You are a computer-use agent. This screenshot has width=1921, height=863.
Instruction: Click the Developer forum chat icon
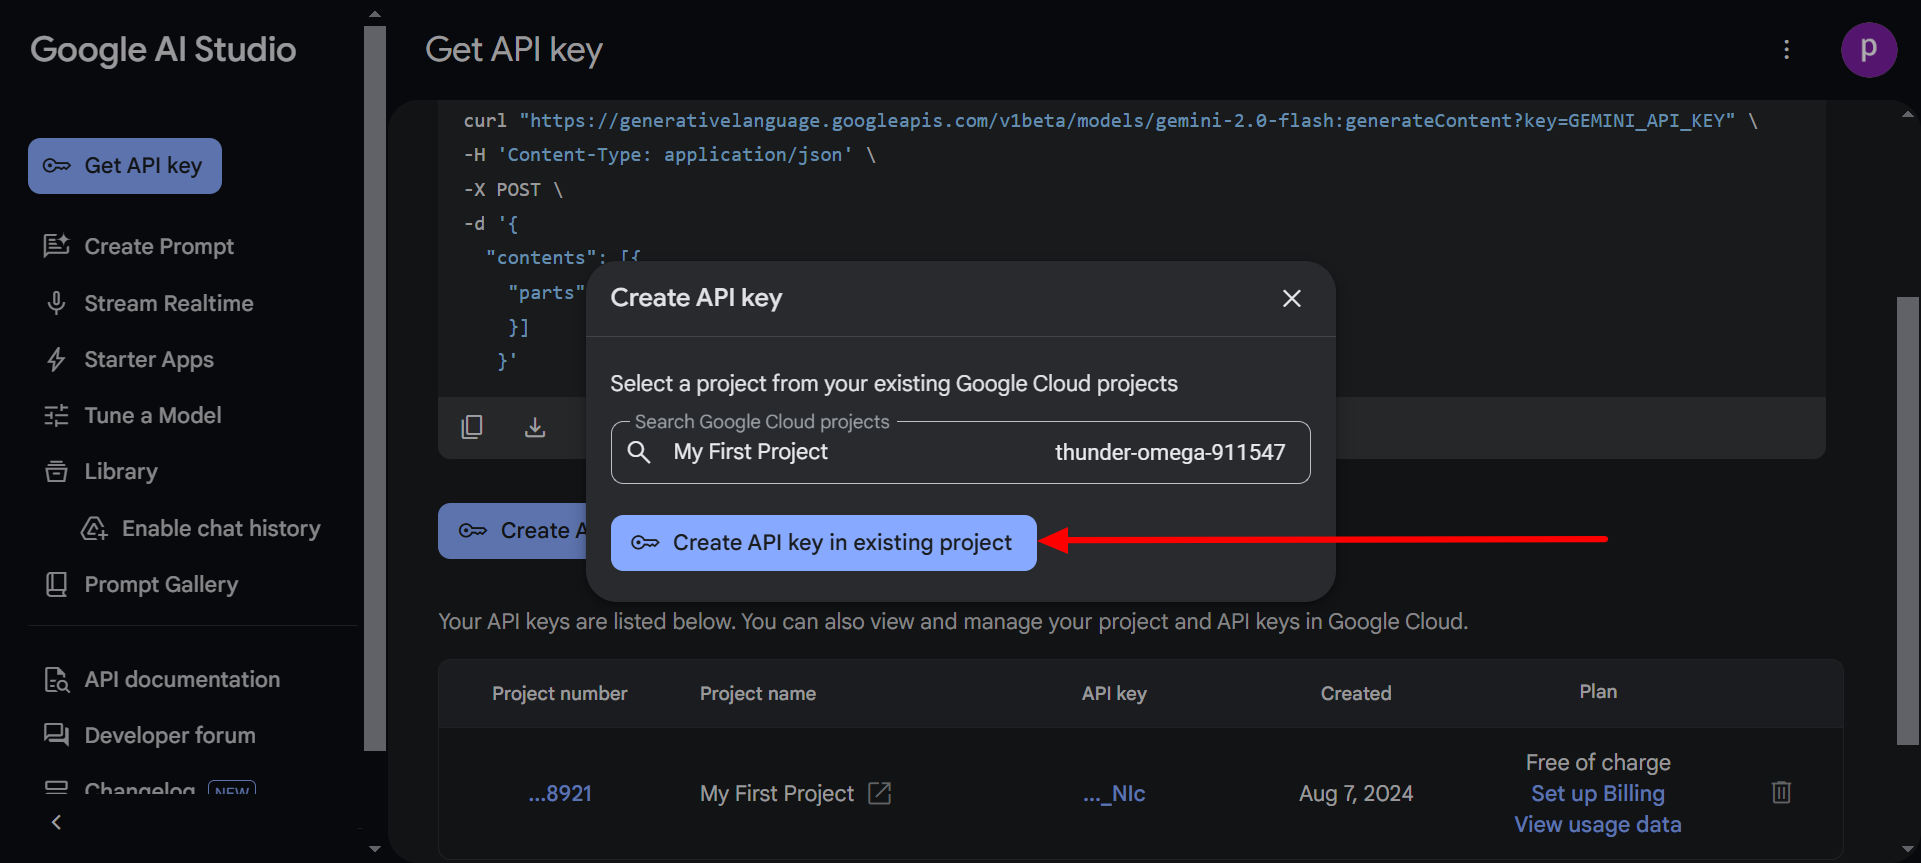(57, 735)
